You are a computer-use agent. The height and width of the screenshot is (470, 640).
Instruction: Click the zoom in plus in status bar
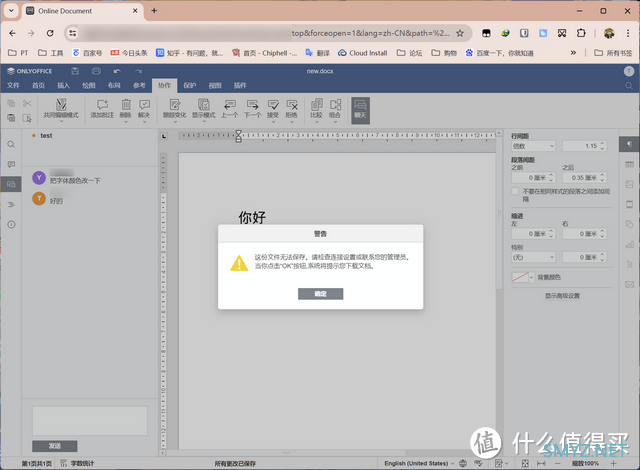[x=613, y=463]
